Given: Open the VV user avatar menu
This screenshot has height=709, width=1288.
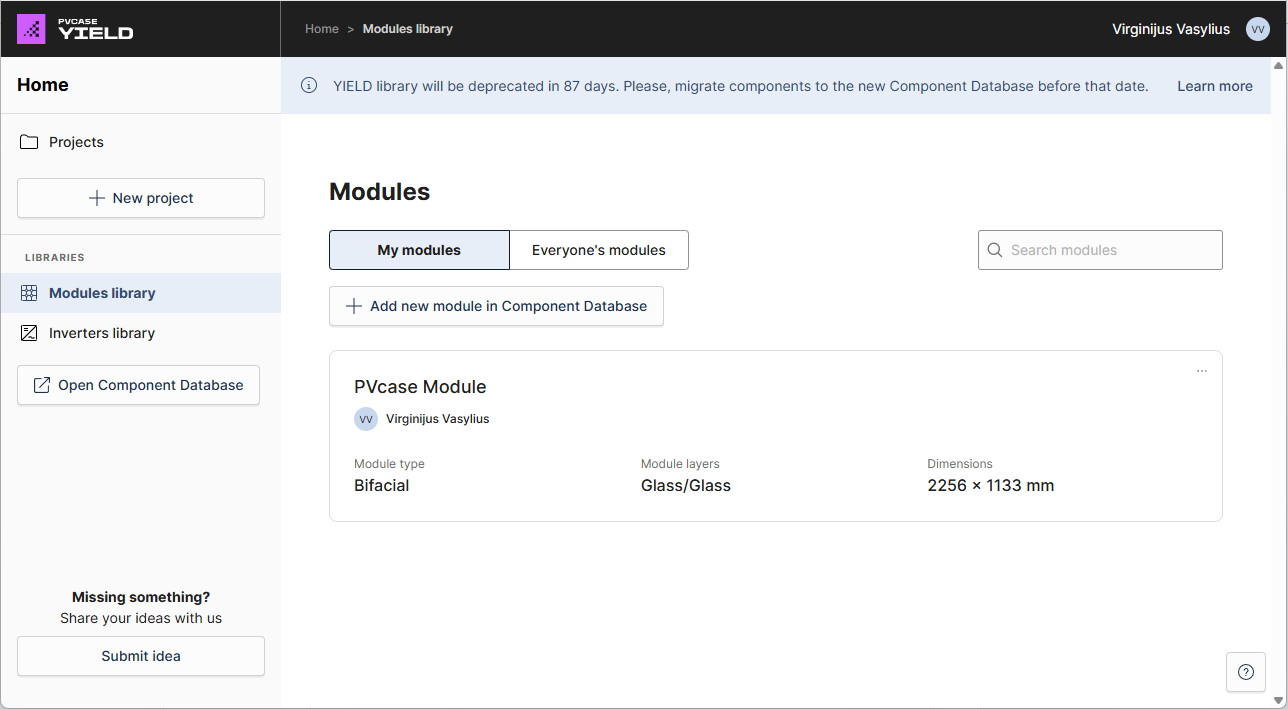Looking at the screenshot, I should point(1258,29).
